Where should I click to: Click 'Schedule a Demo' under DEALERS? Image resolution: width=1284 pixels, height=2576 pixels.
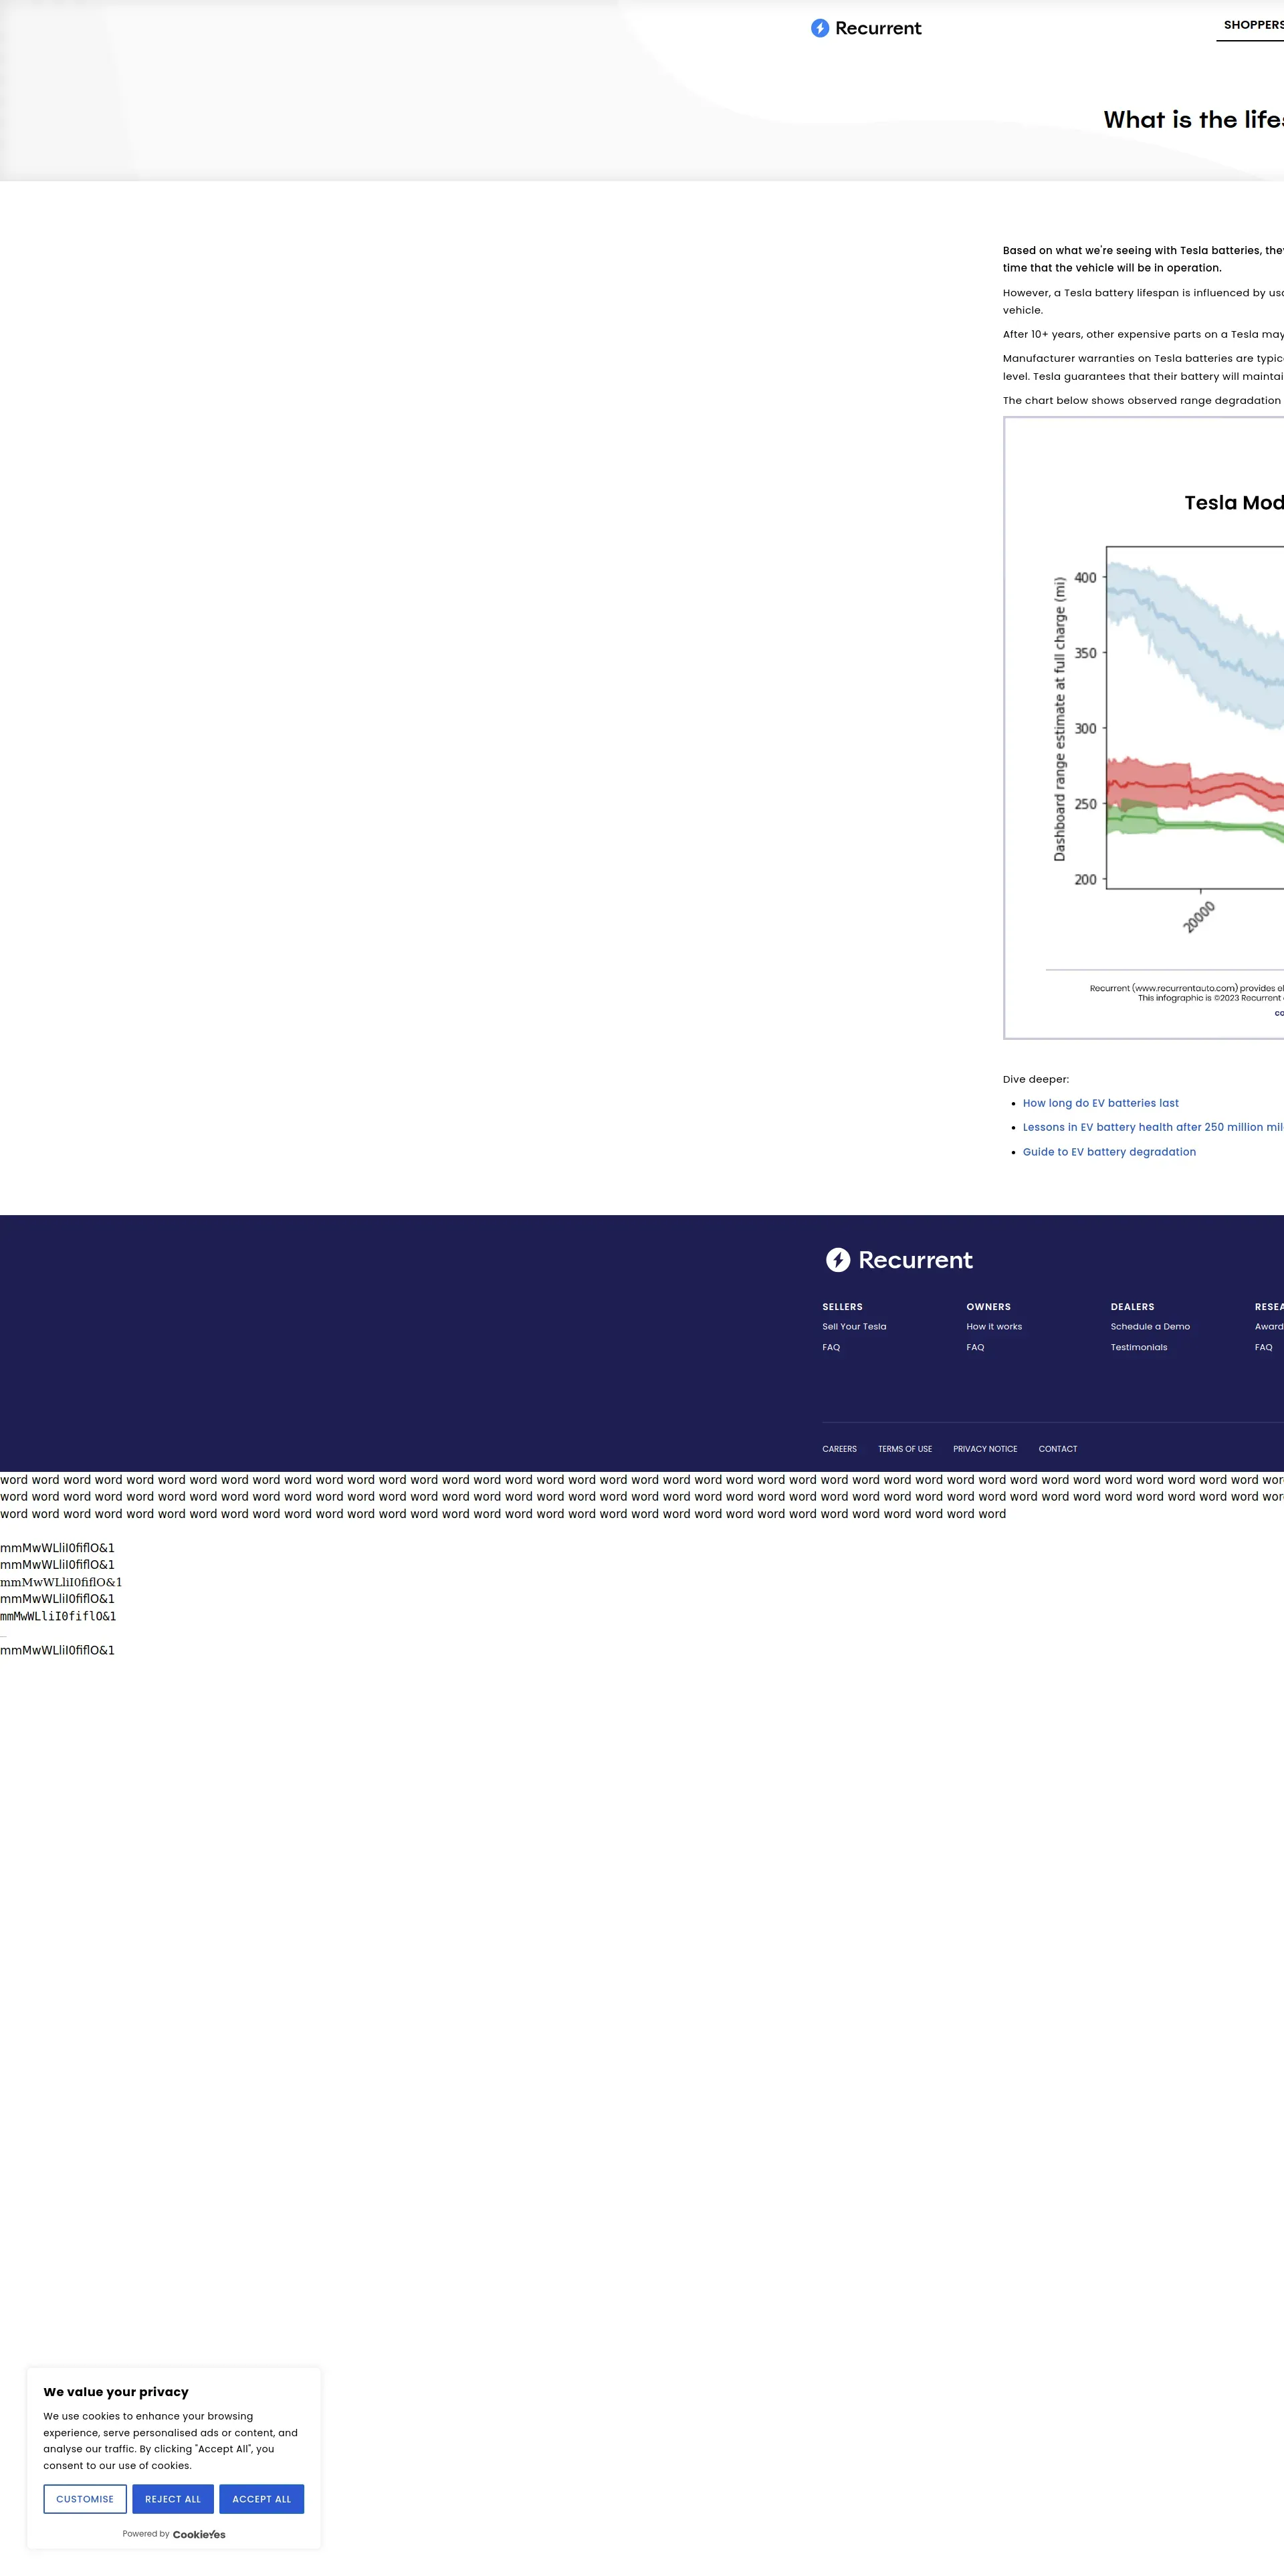click(x=1150, y=1327)
